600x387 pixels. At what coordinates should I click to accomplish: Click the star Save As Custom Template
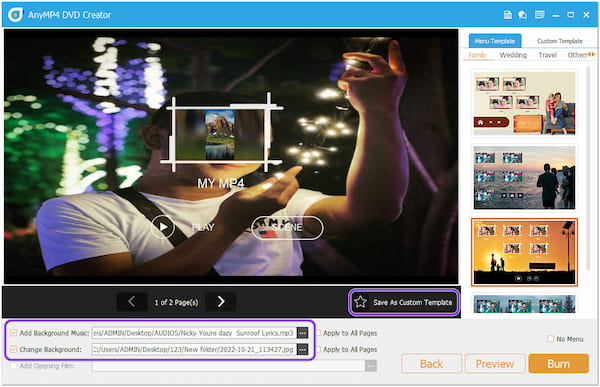tap(404, 302)
